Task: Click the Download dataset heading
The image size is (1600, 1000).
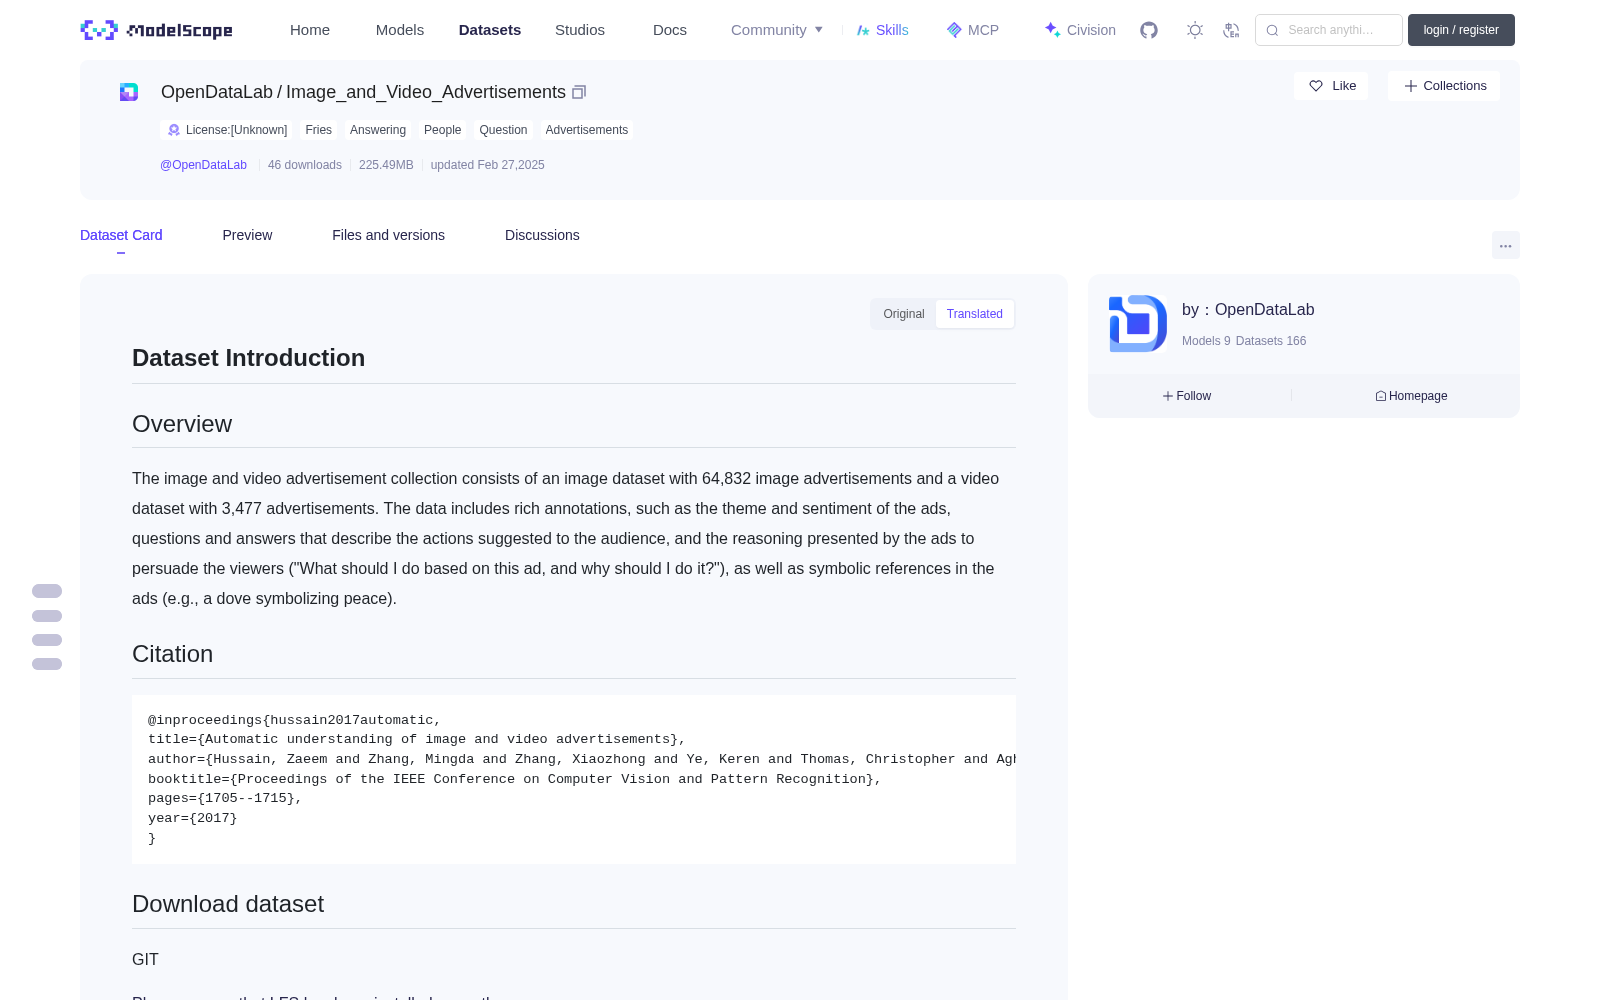Action: point(228,904)
